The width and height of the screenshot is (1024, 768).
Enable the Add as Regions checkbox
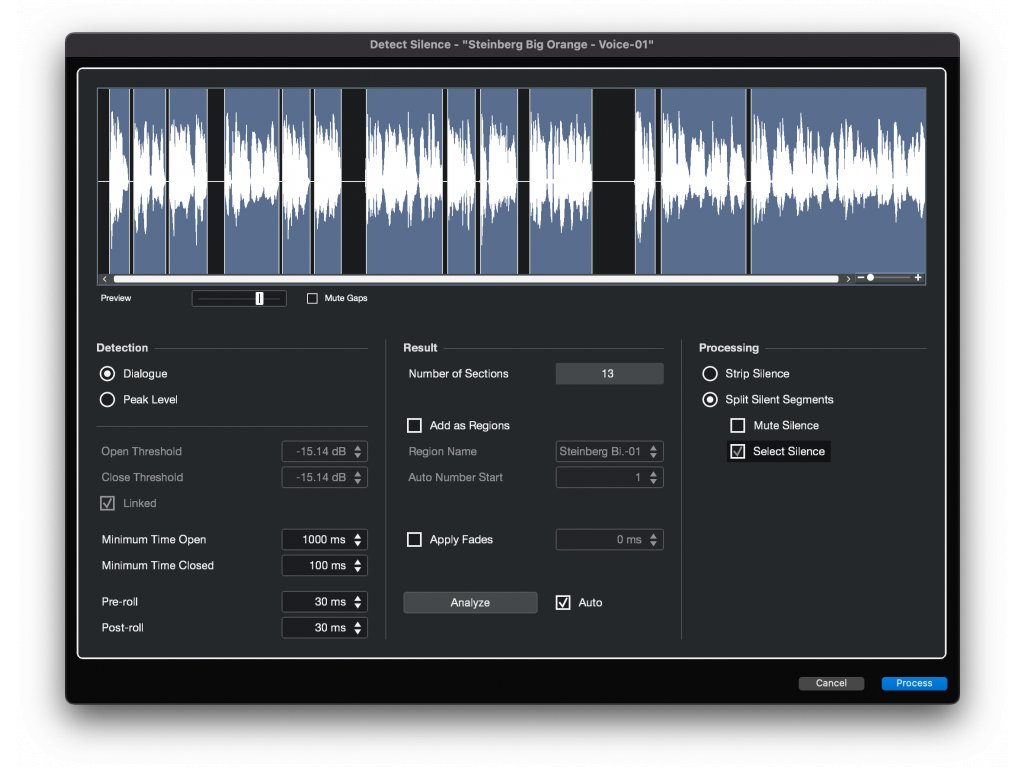click(x=414, y=426)
